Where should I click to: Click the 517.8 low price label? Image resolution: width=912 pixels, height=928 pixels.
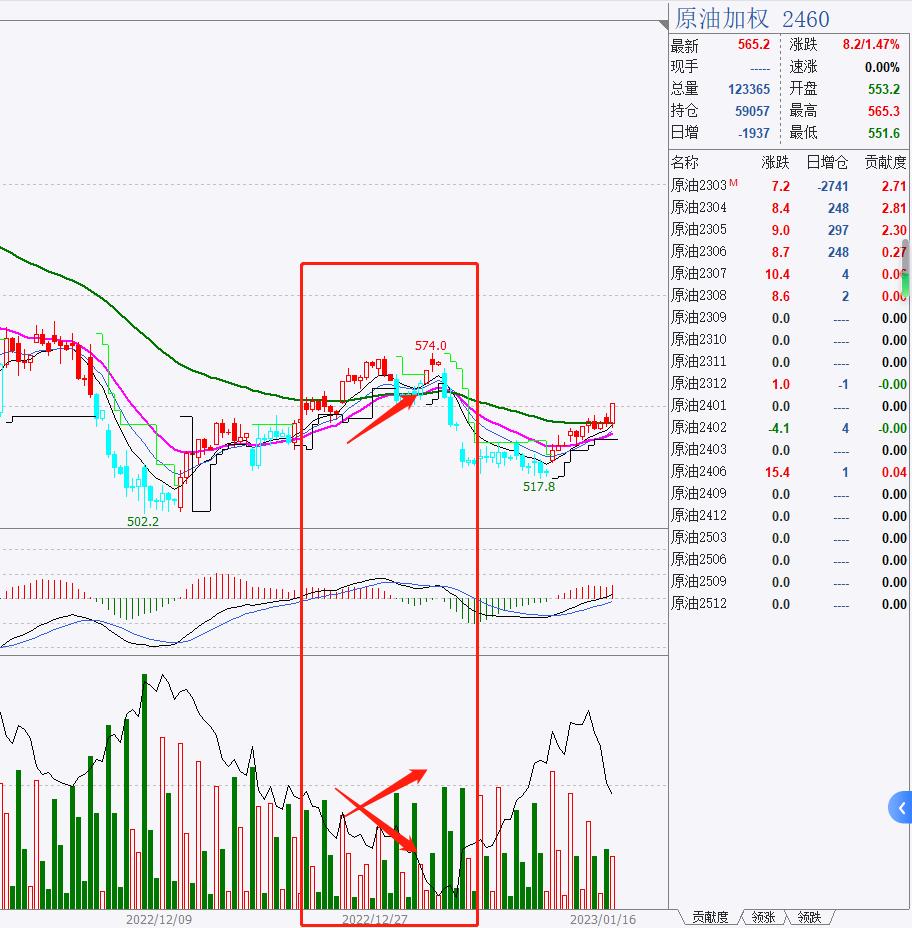click(x=539, y=486)
